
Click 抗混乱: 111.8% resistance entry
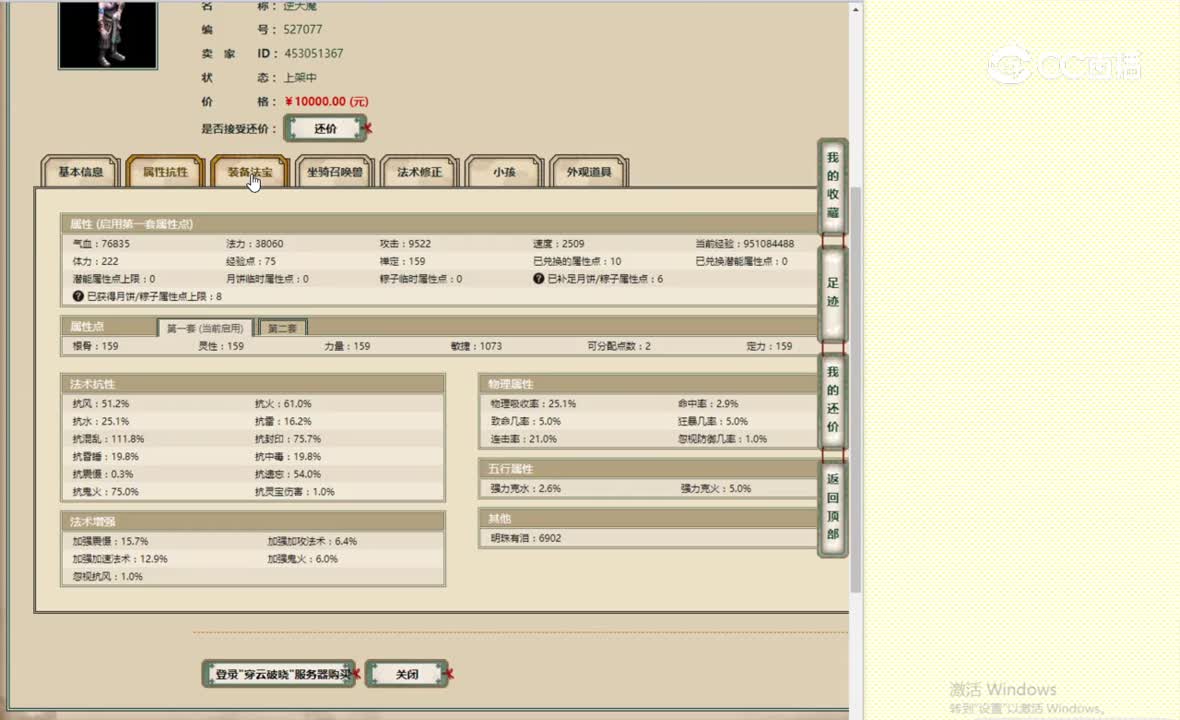pos(108,439)
